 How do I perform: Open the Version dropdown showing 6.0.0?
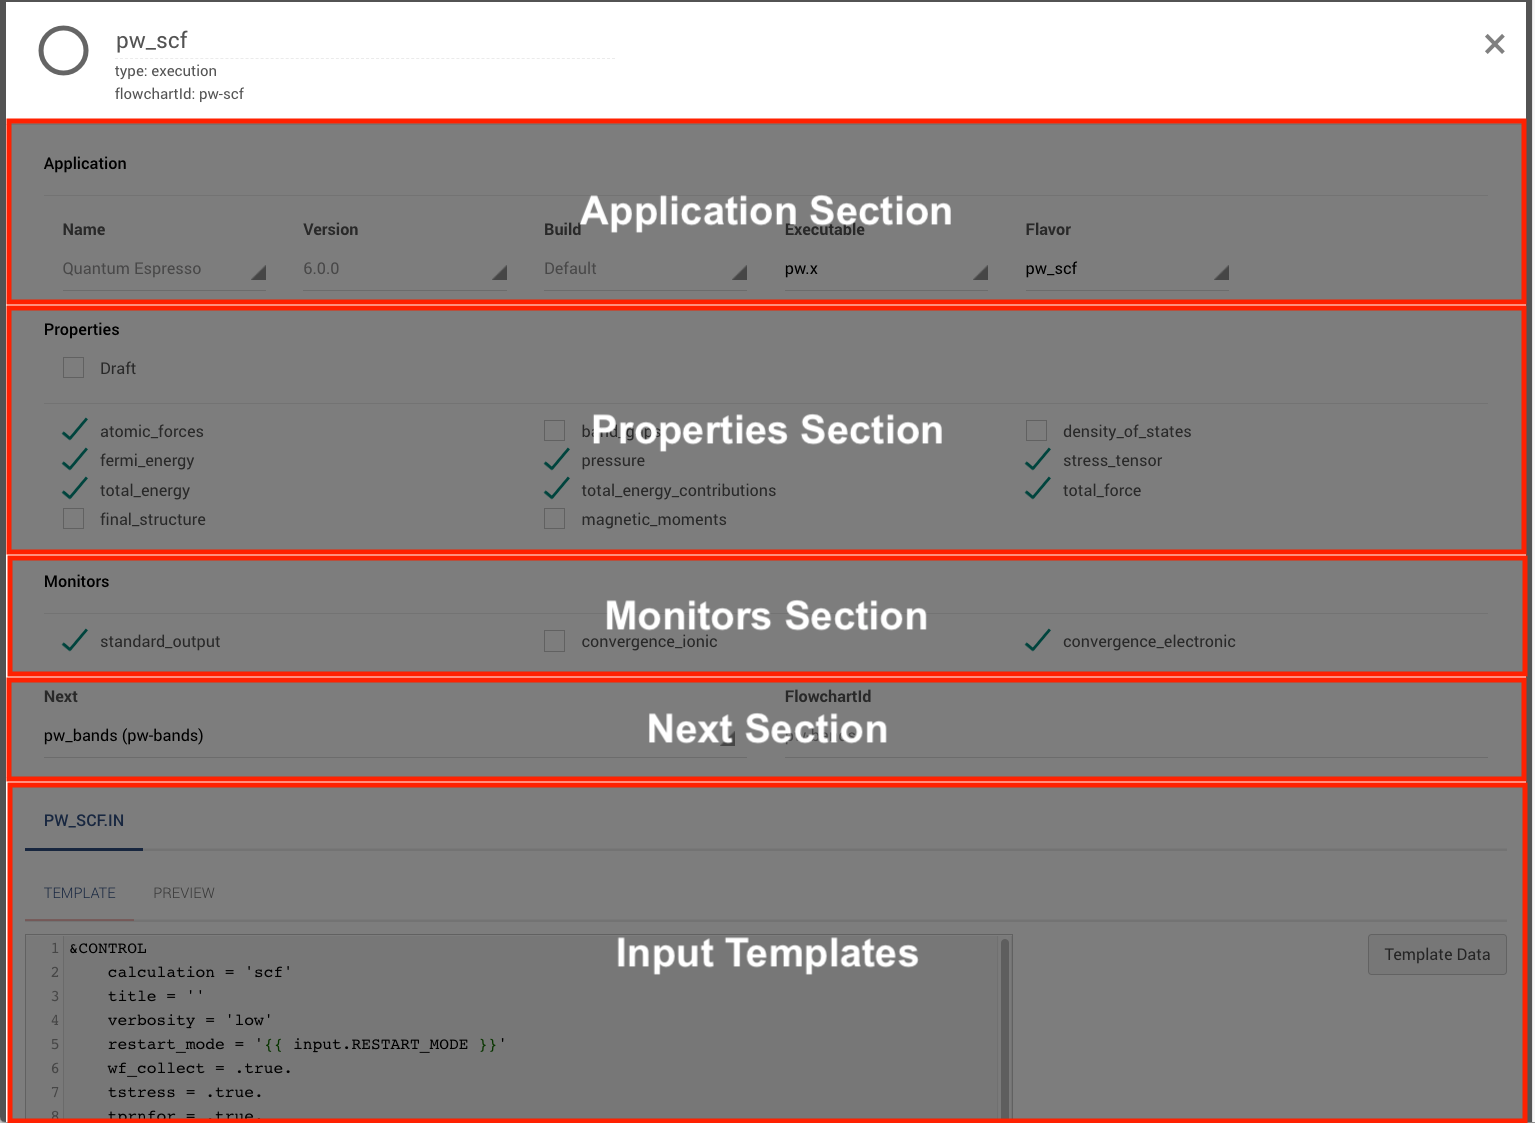click(x=404, y=268)
